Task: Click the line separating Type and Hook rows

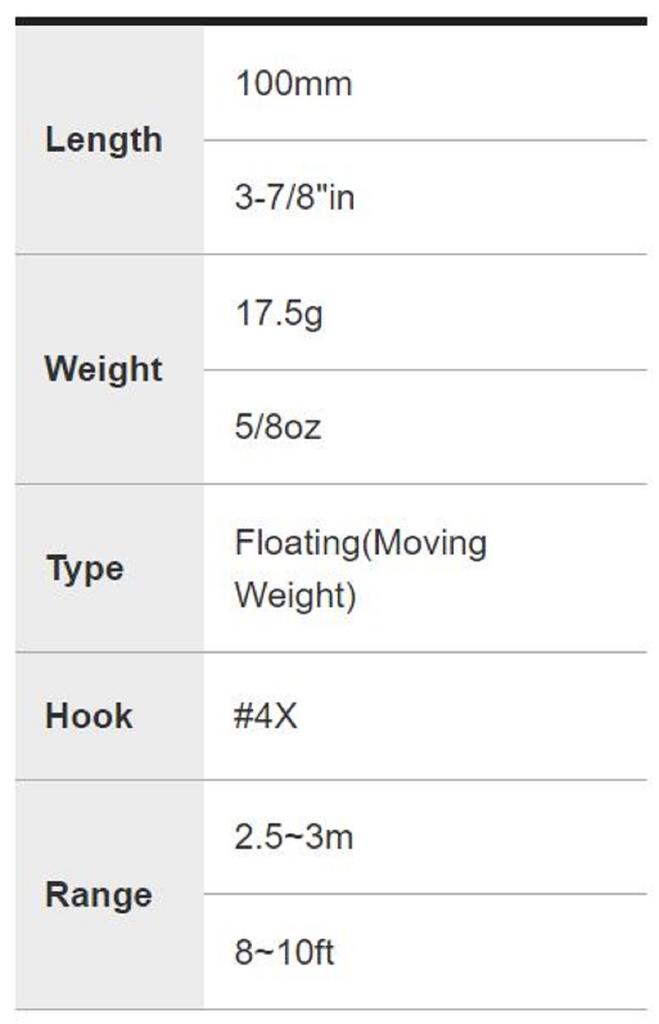Action: click(330, 652)
